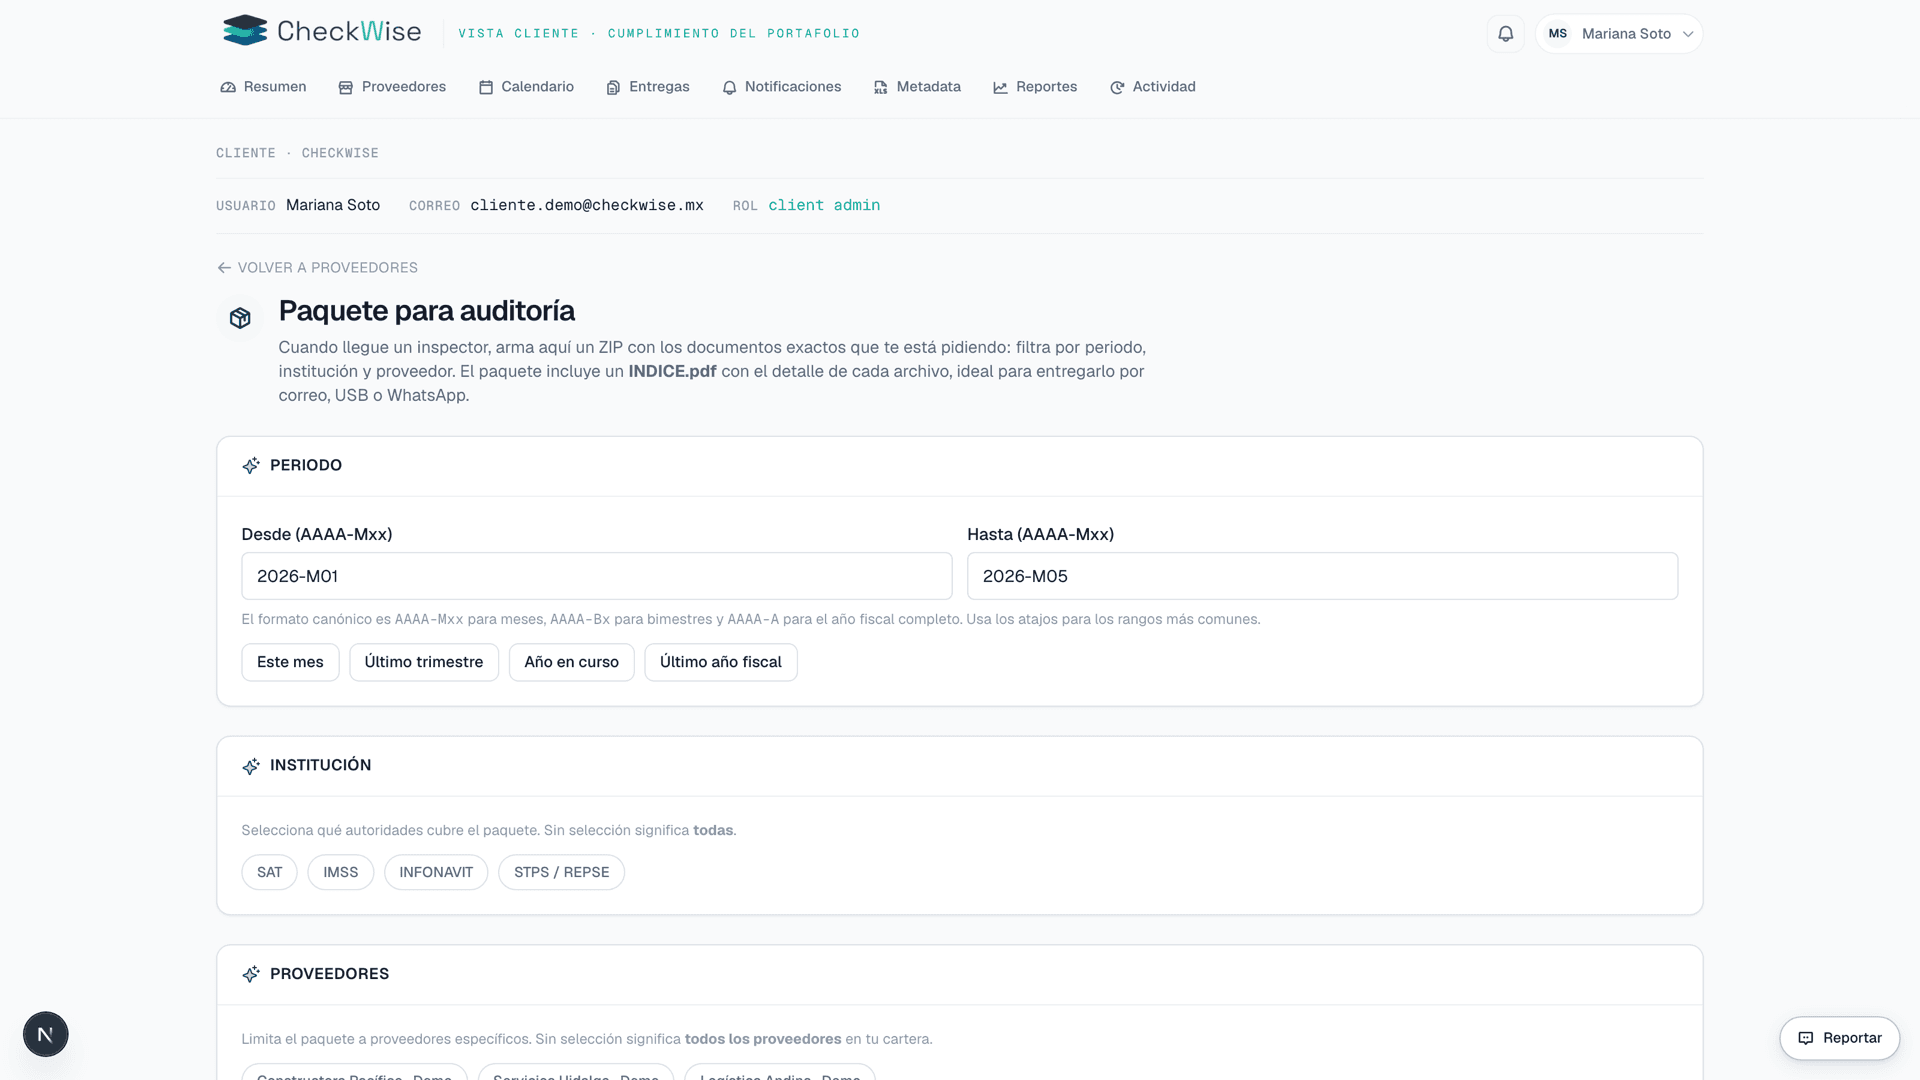Click the sparkle icon next to PERIODO
This screenshot has width=1920, height=1080.
pos(251,466)
